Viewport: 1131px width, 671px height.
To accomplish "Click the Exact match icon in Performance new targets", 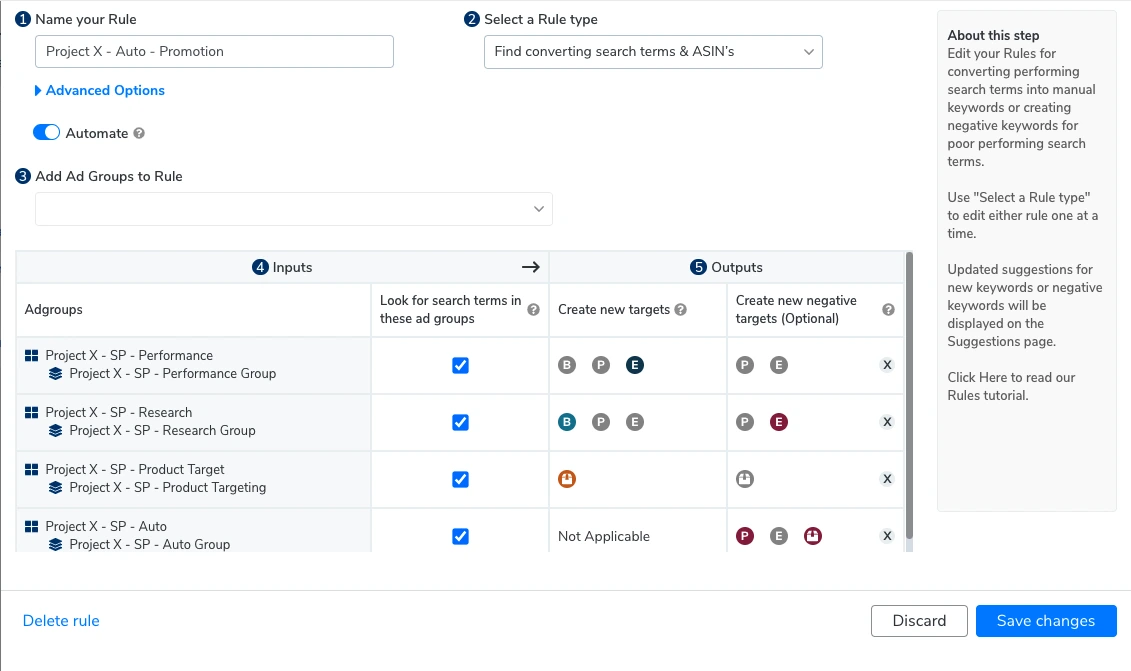I will [635, 365].
